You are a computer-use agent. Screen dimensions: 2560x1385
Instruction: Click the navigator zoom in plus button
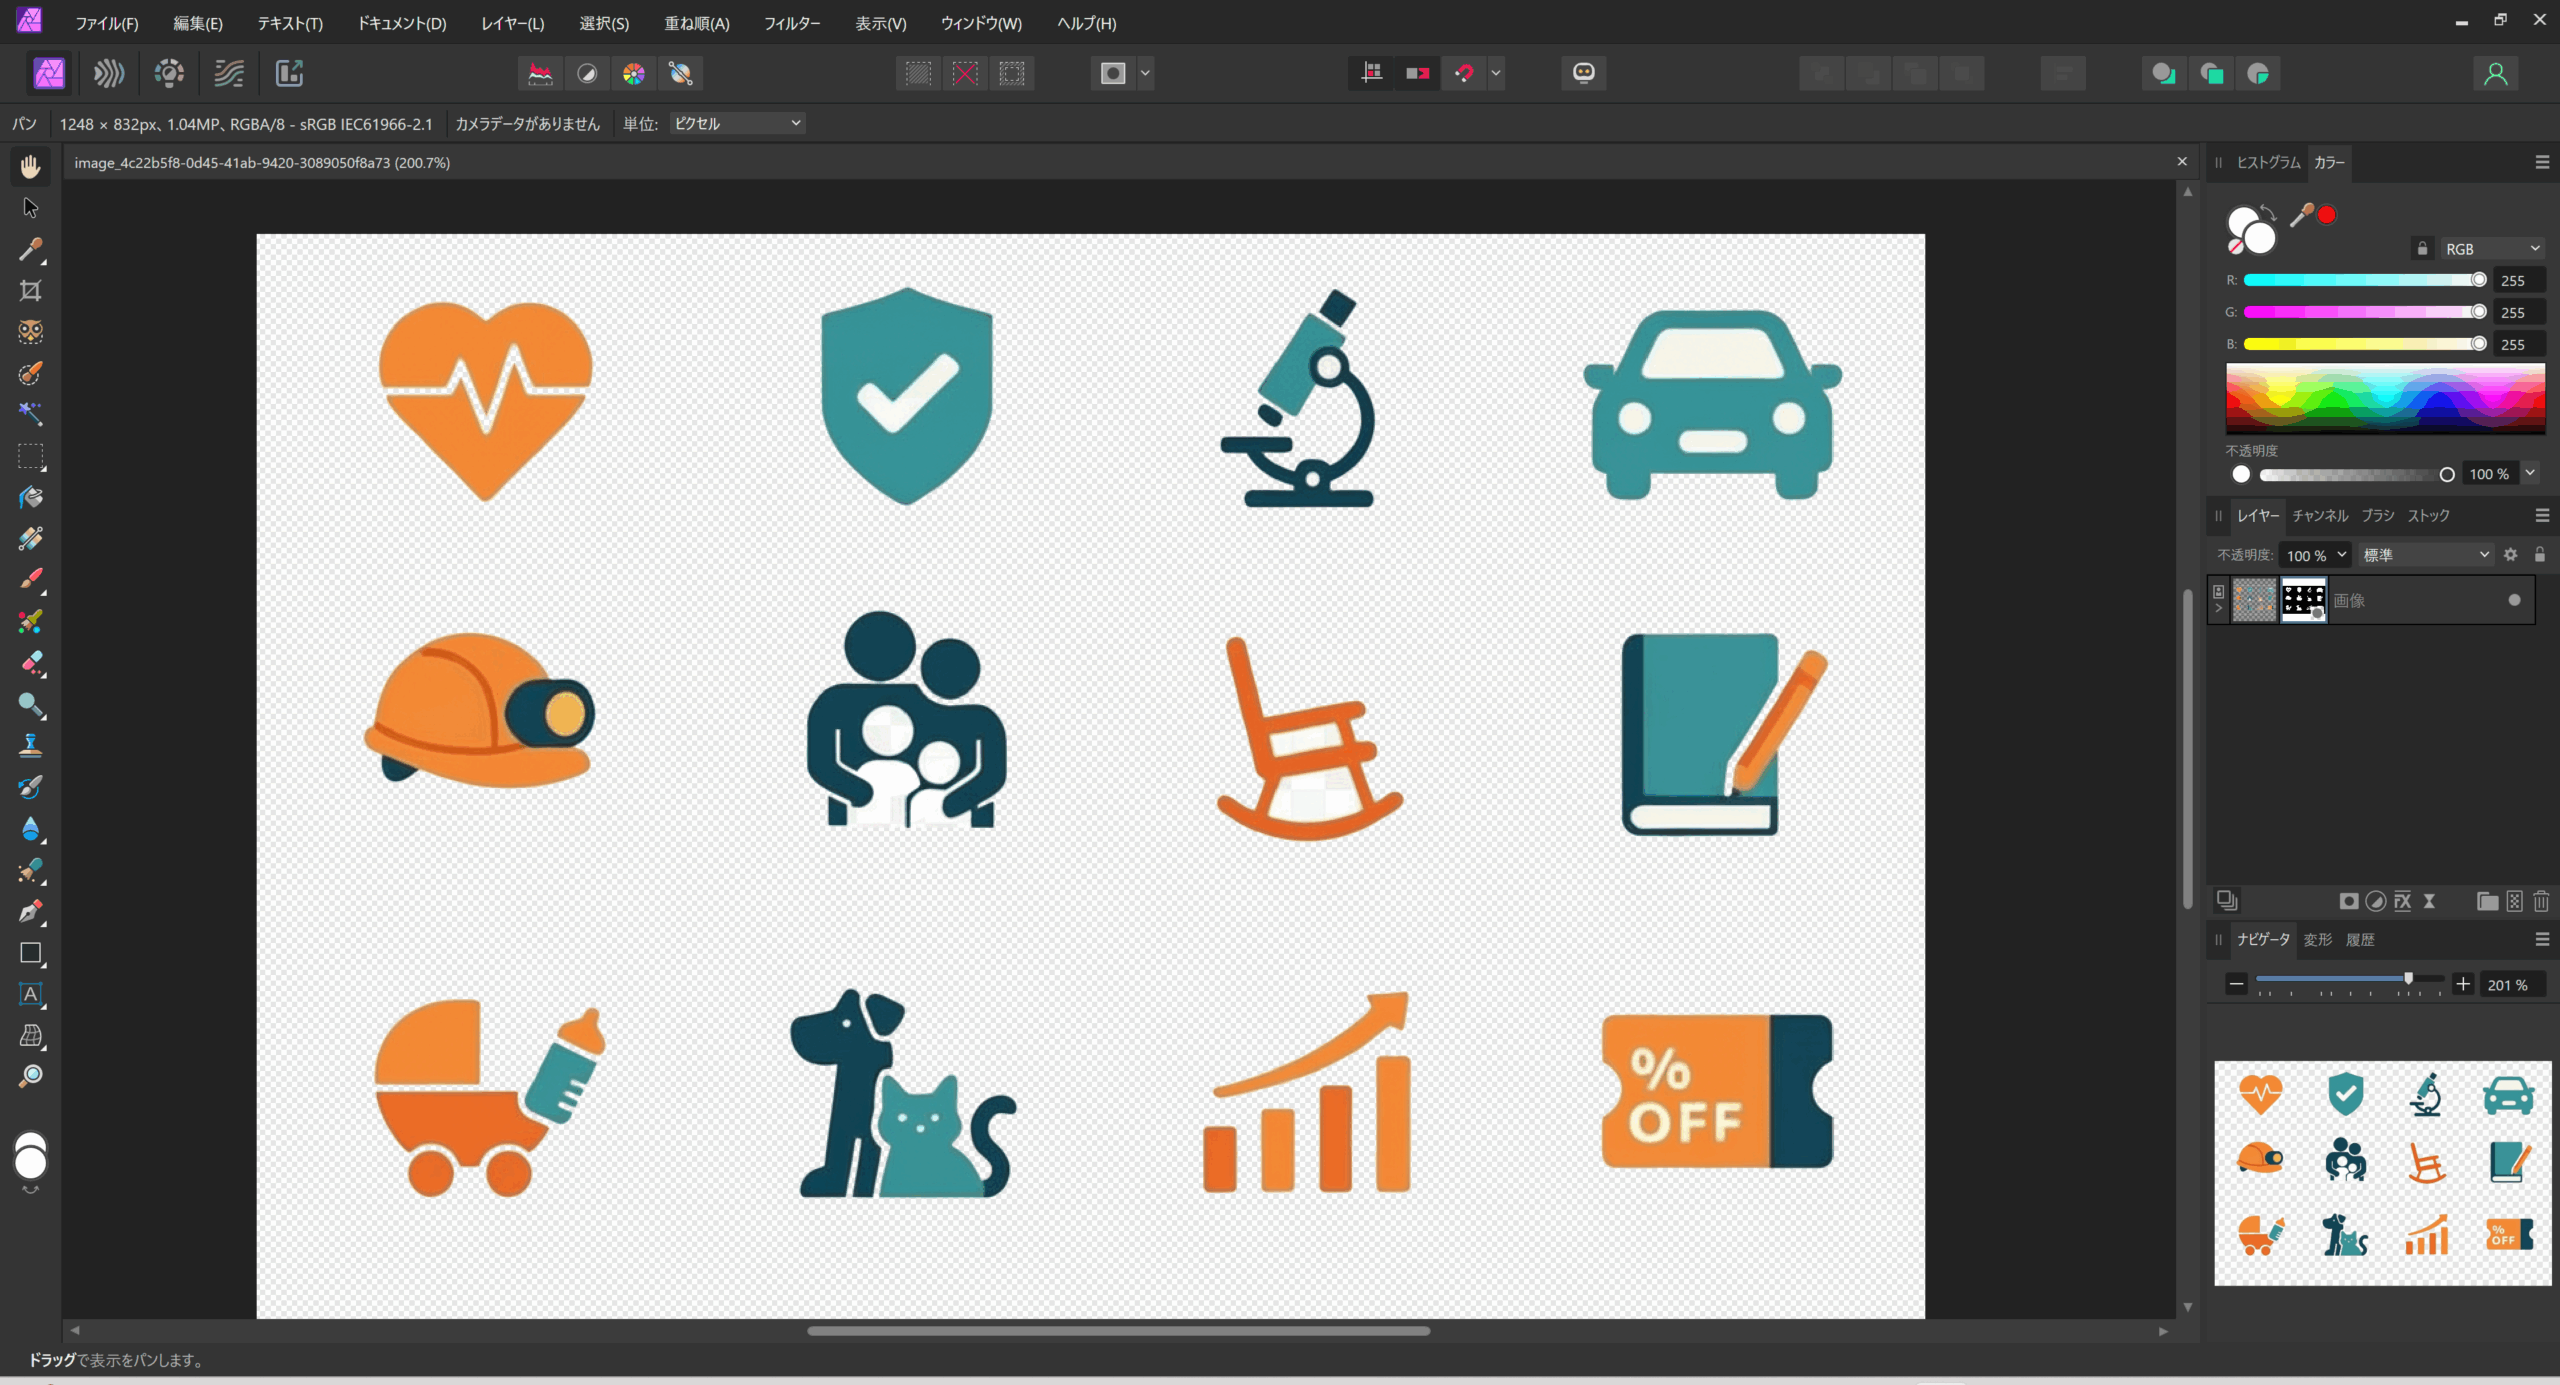coord(2463,984)
